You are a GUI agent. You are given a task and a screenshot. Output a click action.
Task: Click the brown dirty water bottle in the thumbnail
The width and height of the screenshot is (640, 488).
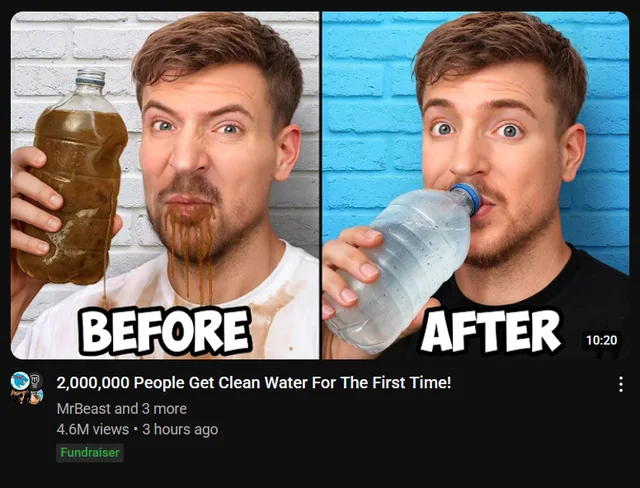(70, 177)
